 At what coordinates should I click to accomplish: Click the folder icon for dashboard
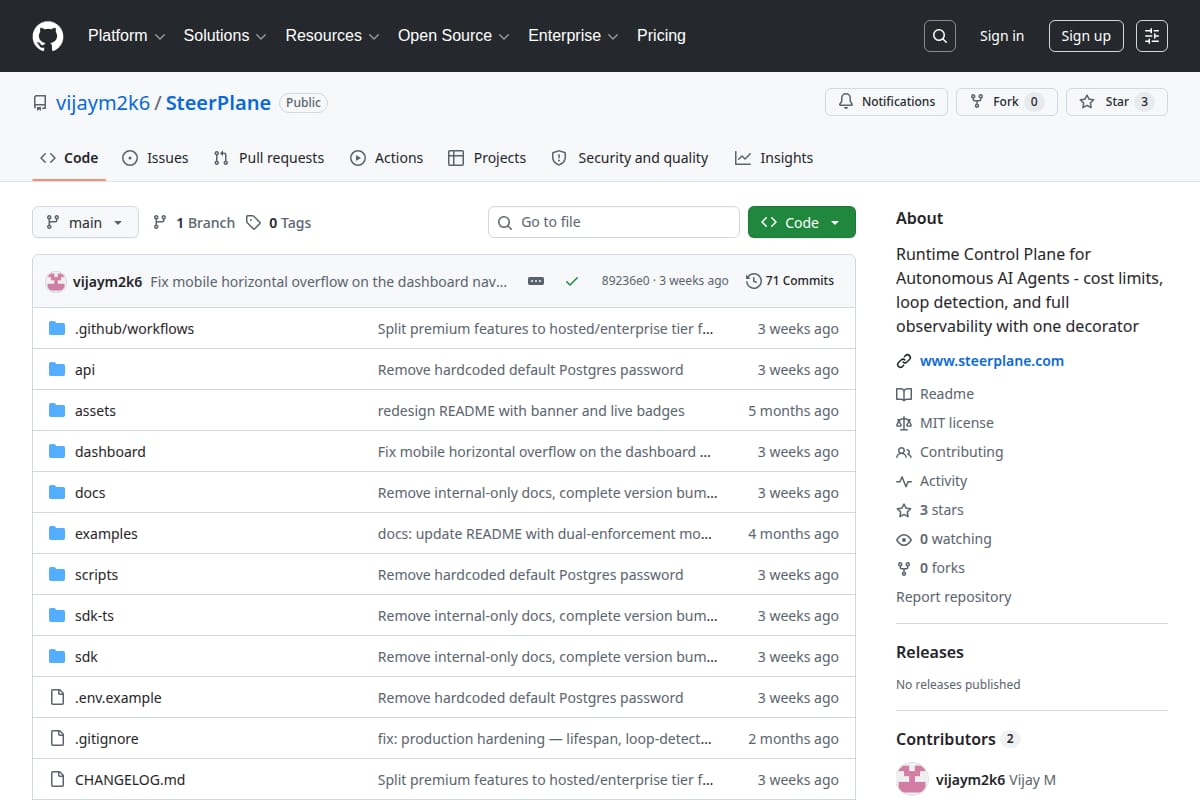(57, 452)
